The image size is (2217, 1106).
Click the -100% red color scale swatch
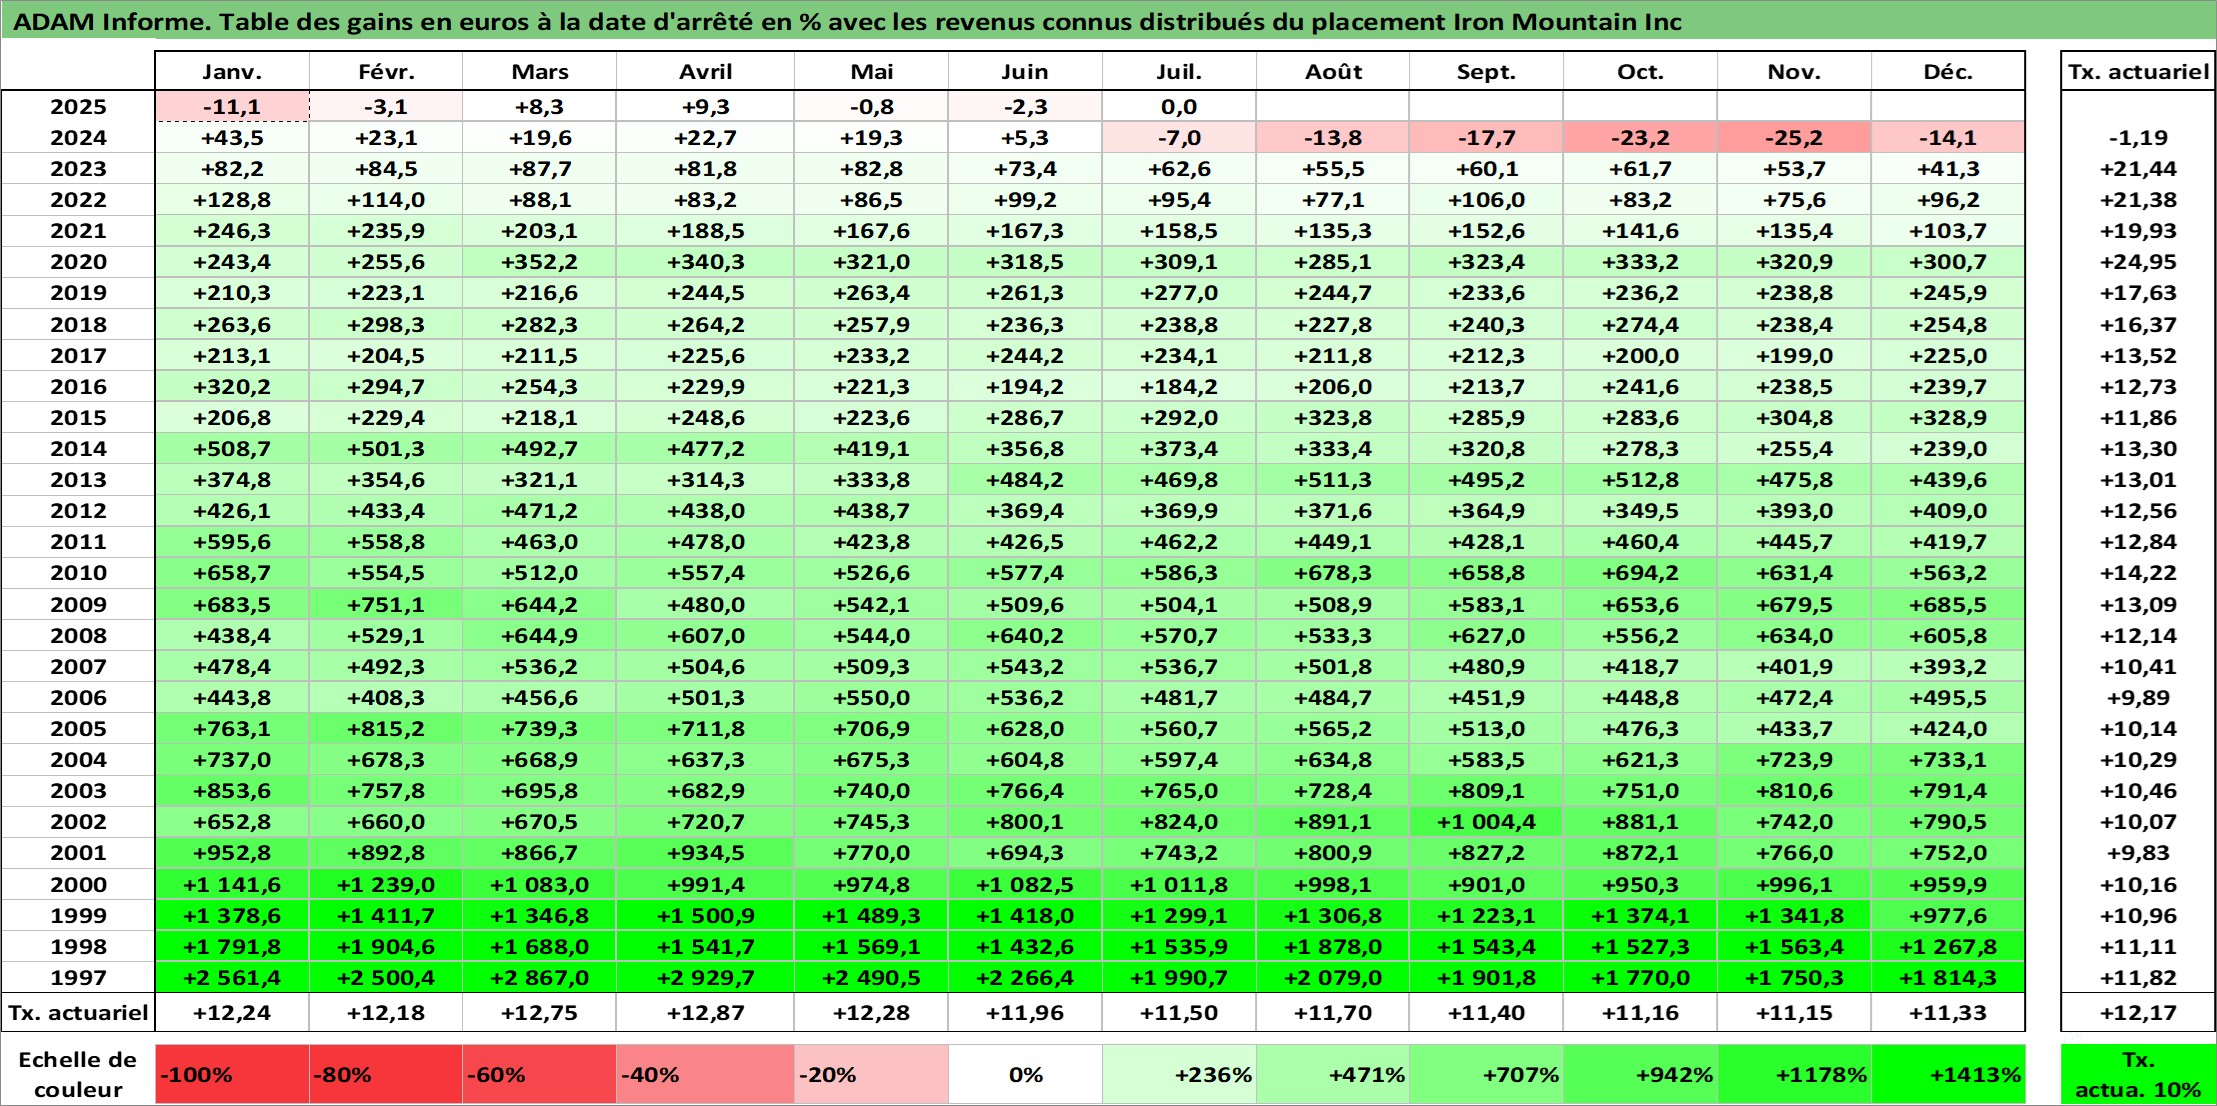tap(232, 1075)
